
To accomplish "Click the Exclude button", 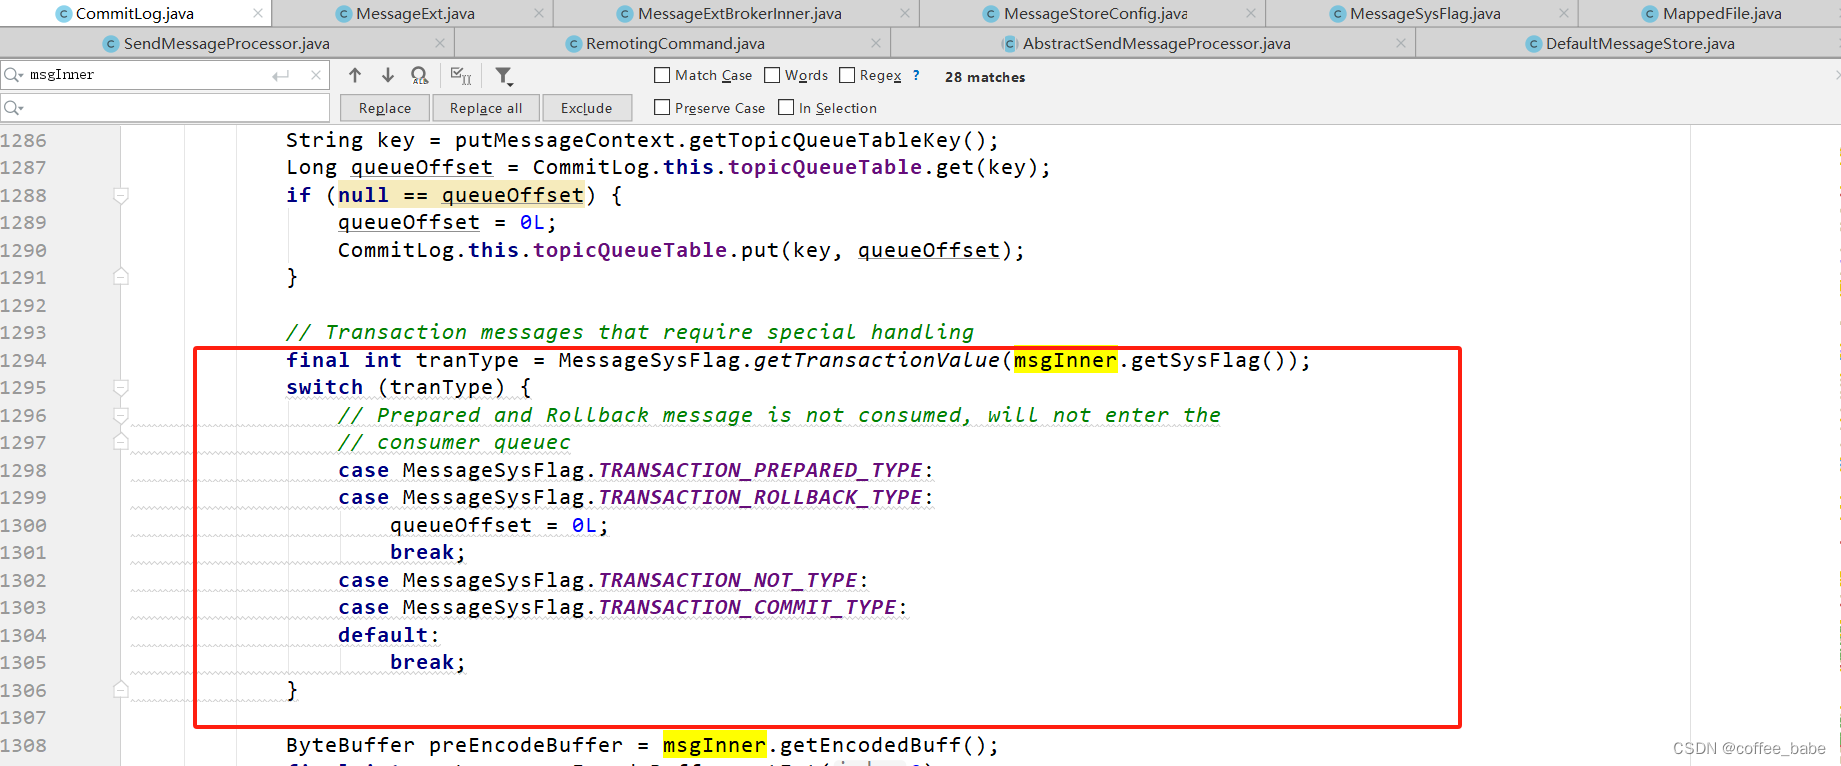I will click(587, 108).
